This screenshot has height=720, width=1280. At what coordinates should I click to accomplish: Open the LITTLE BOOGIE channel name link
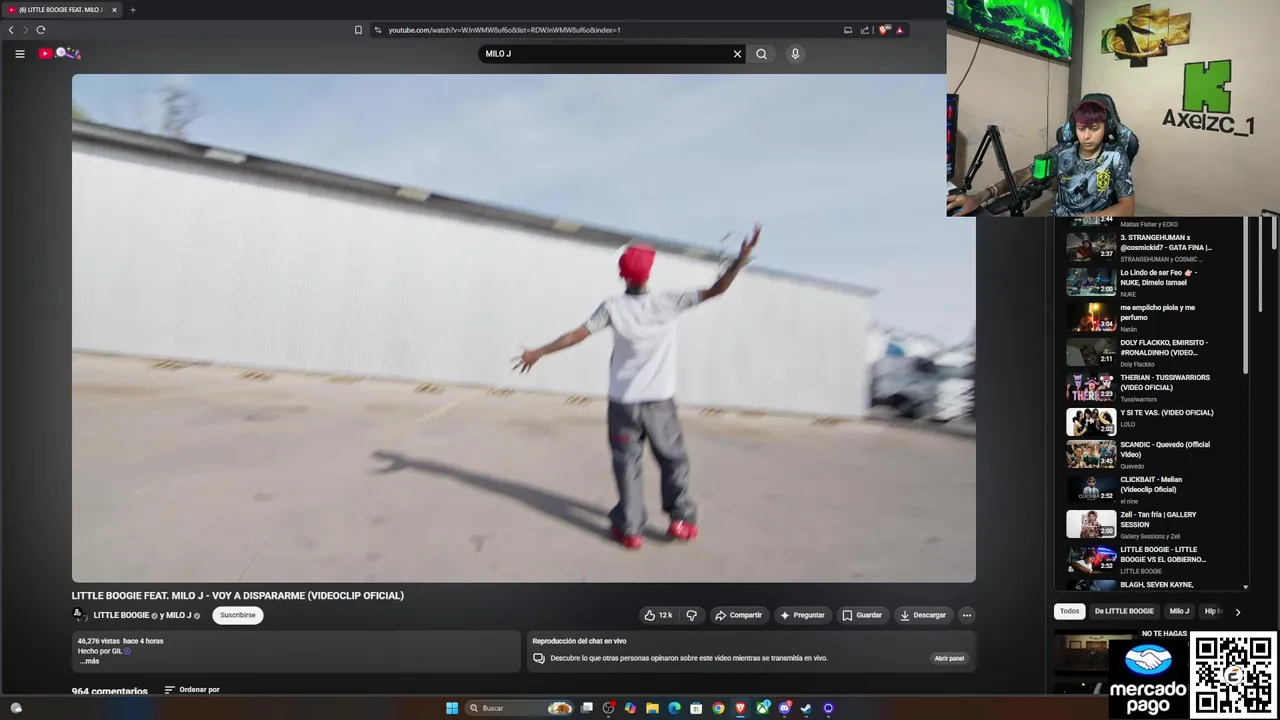click(x=121, y=615)
